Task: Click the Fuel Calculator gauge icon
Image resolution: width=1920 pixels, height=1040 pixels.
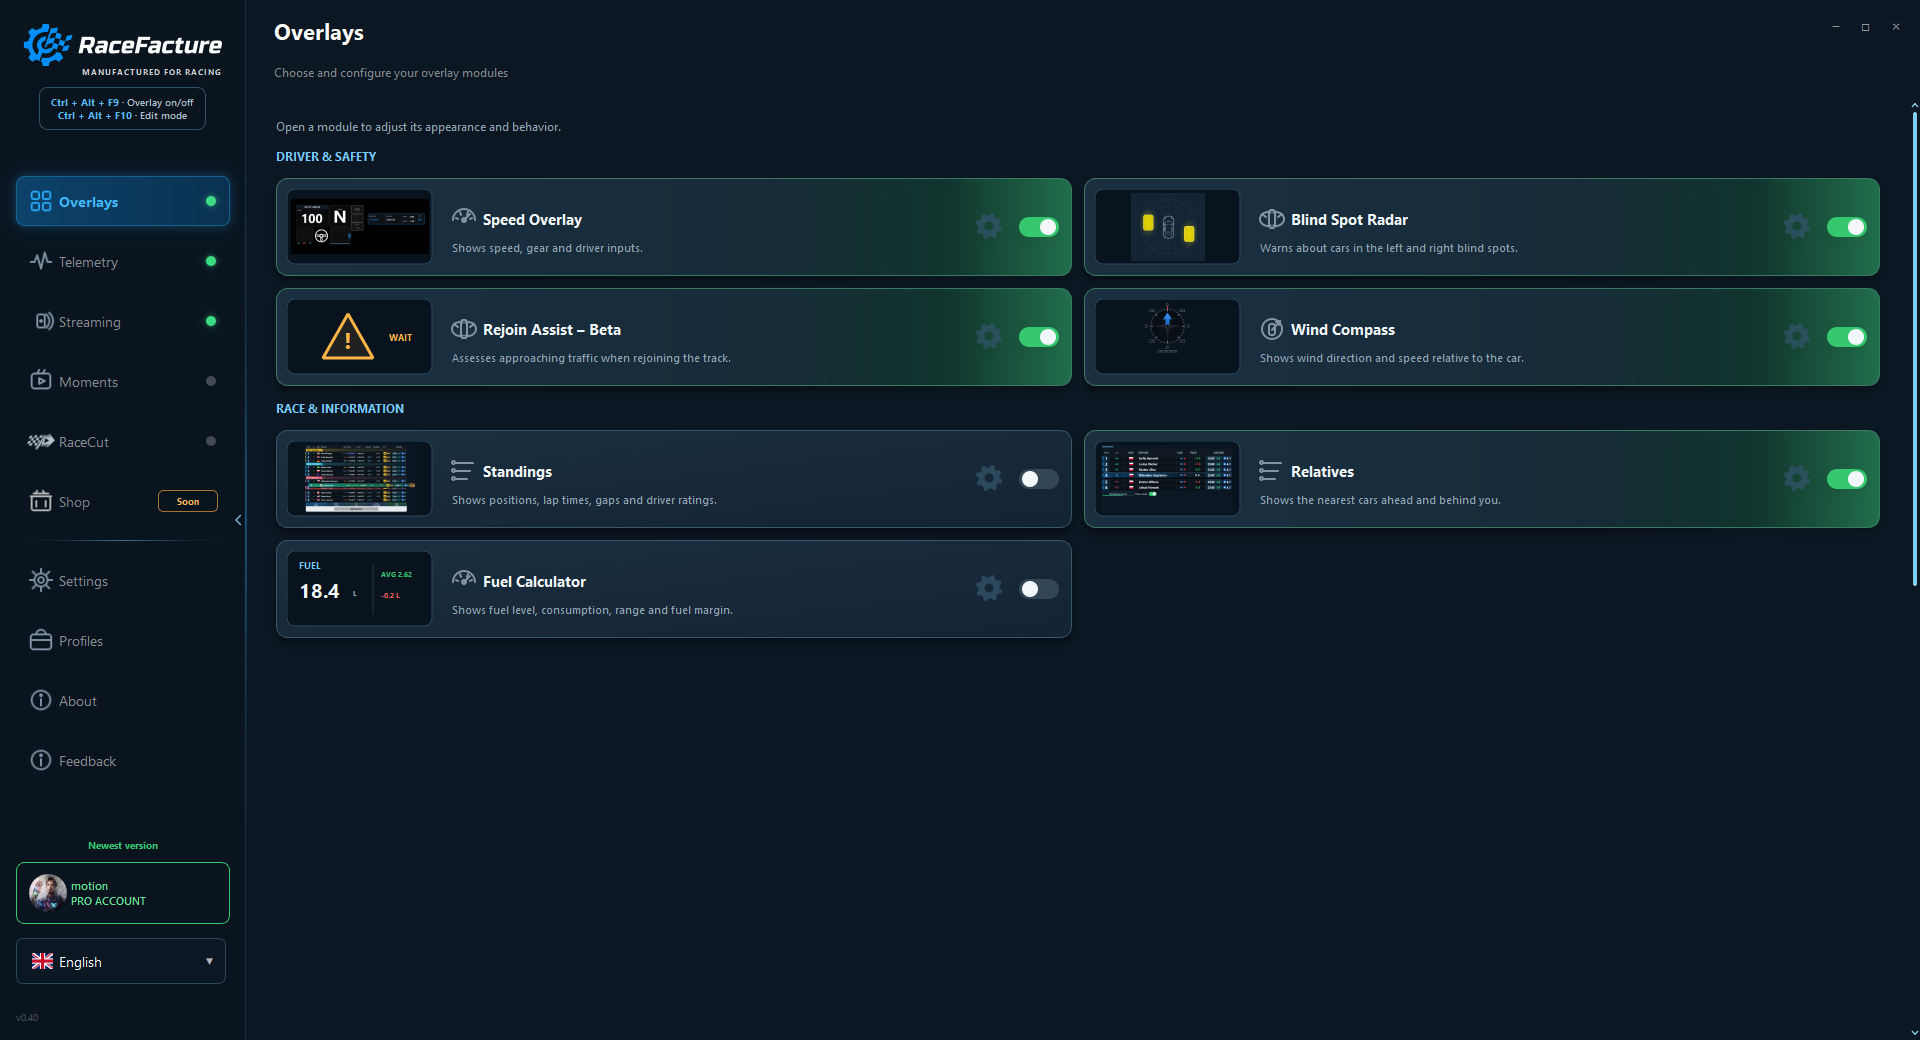Action: tap(463, 580)
